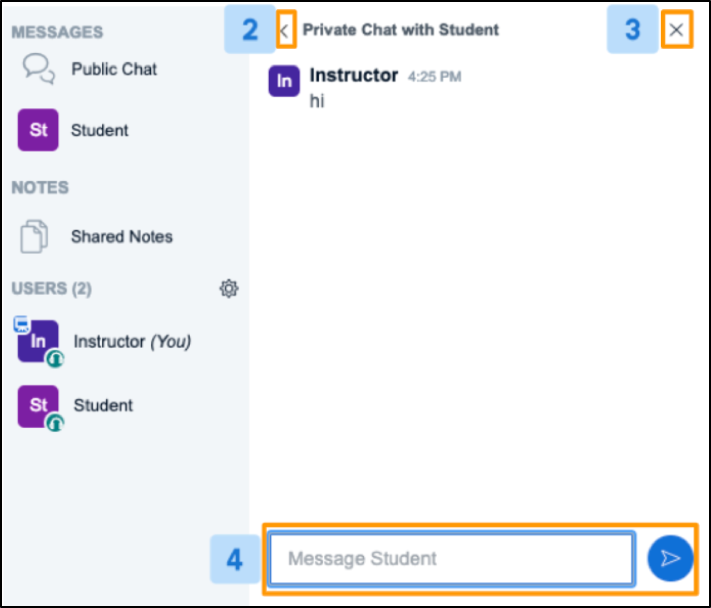Screen dimensions: 711x608
Task: Close the Private Chat with Student
Action: click(x=677, y=31)
